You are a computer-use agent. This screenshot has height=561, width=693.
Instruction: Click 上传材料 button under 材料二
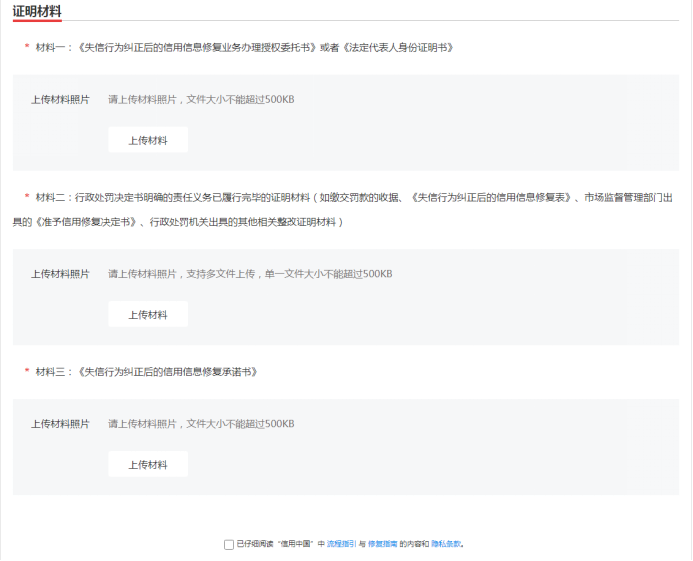point(148,314)
